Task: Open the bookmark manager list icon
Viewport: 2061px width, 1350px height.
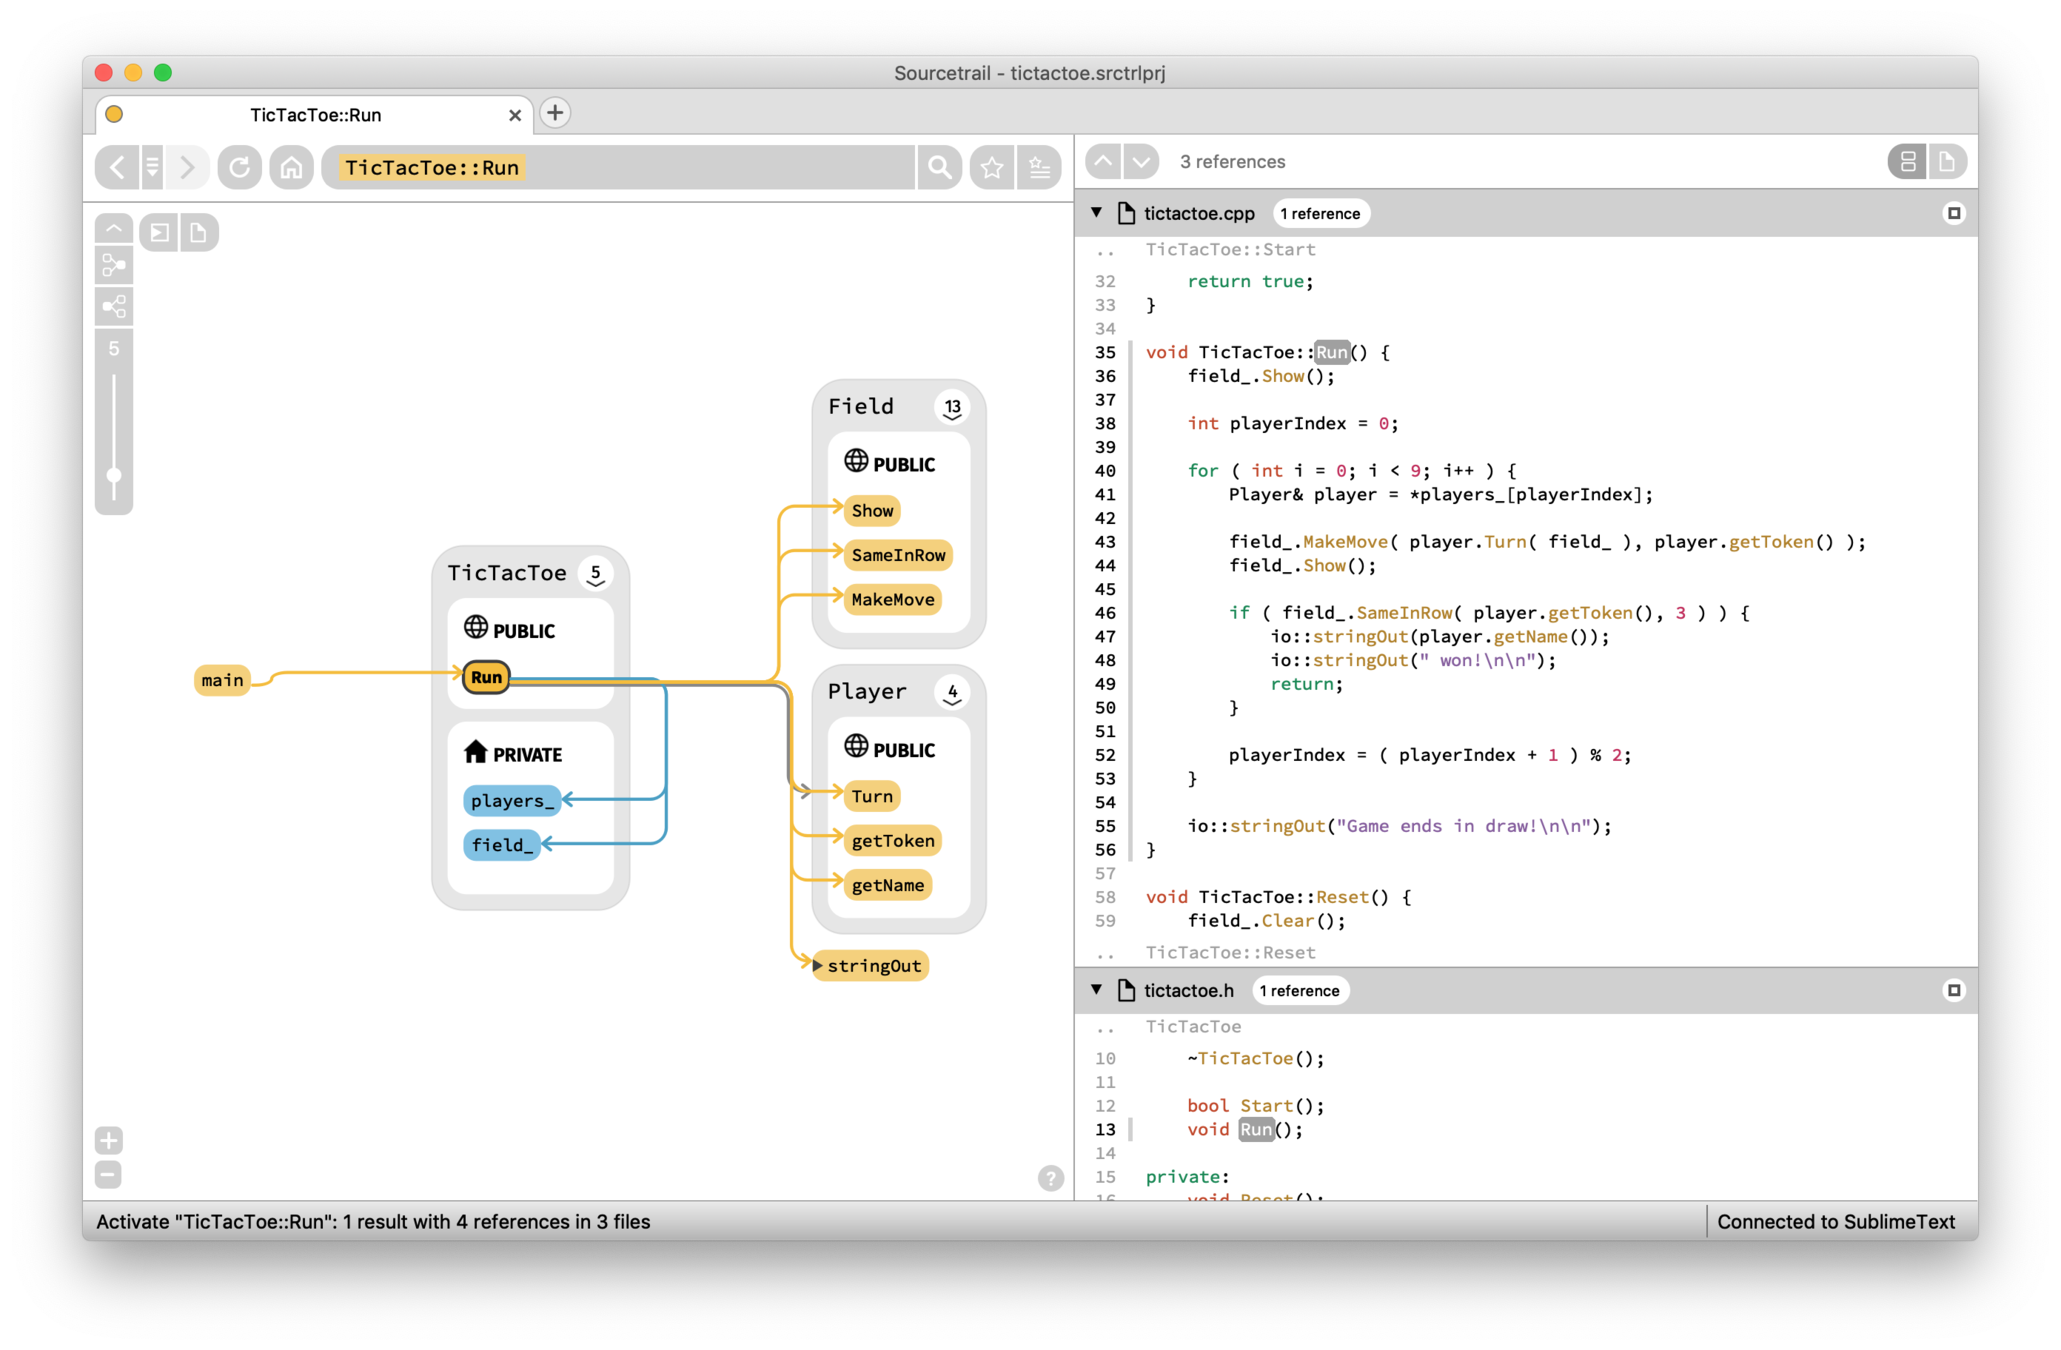Action: (x=1039, y=167)
